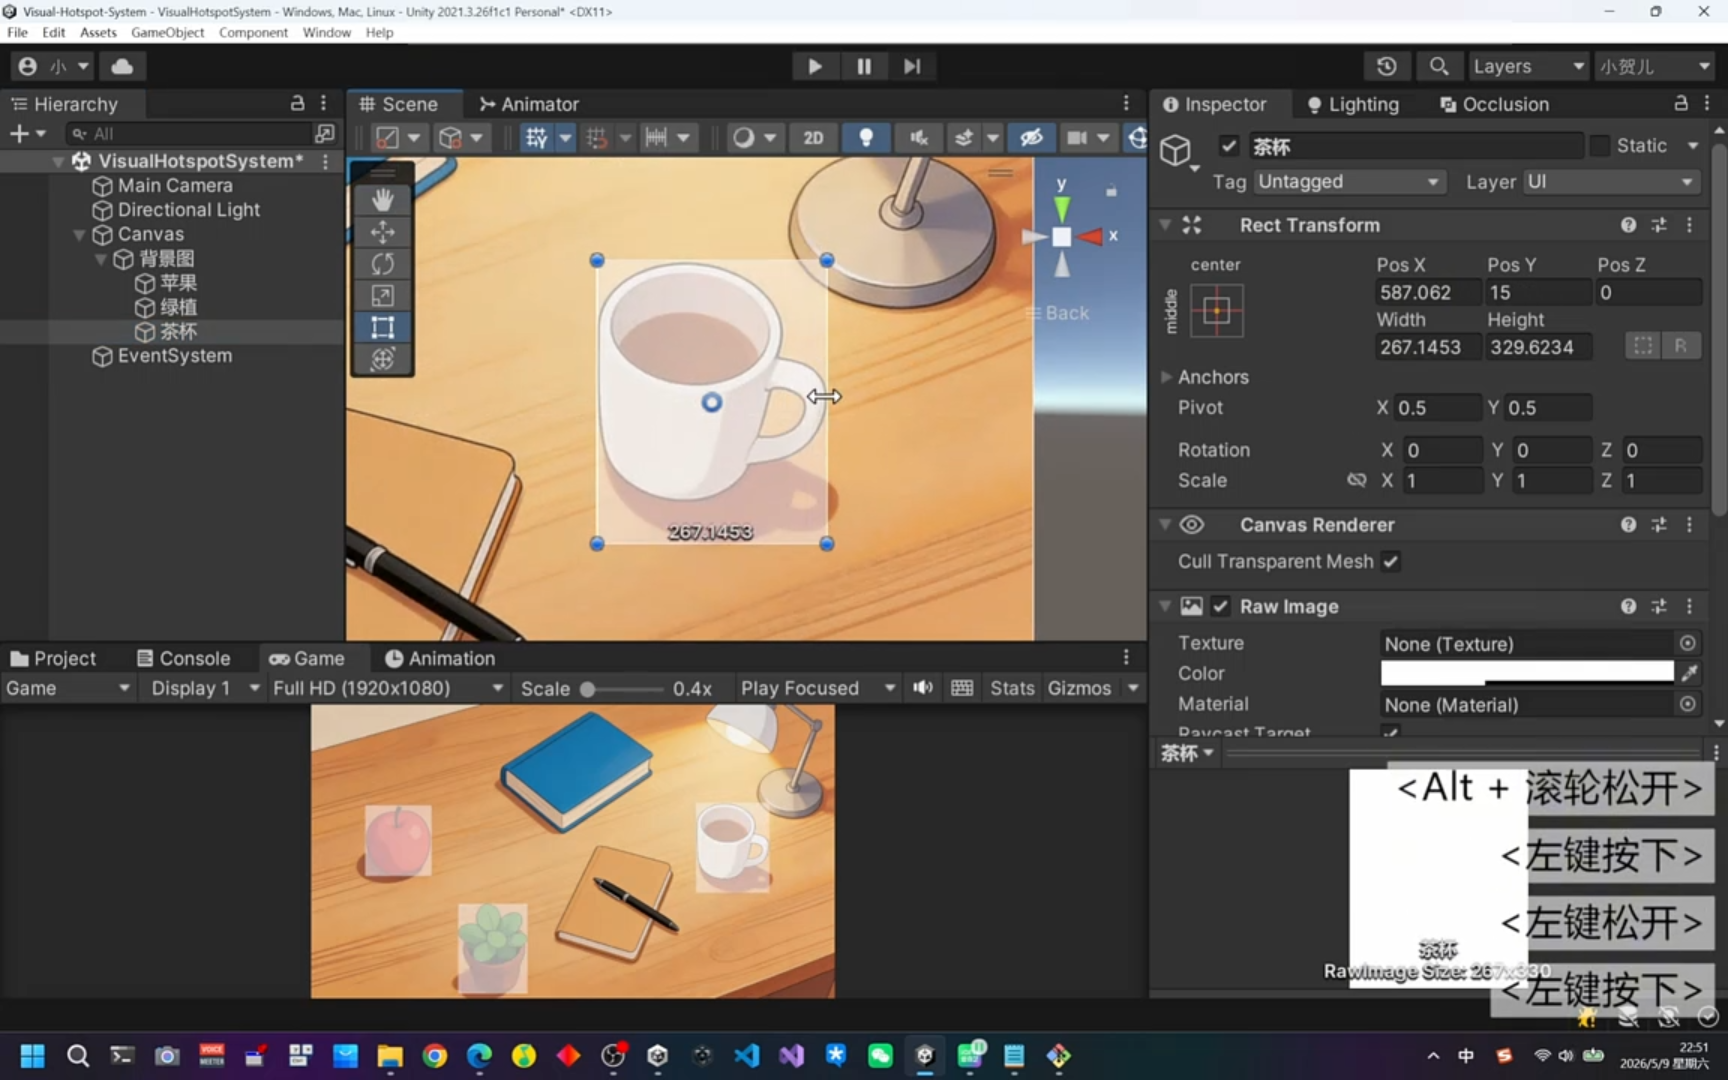Click the white Color swatch of Raw Image

[1526, 673]
